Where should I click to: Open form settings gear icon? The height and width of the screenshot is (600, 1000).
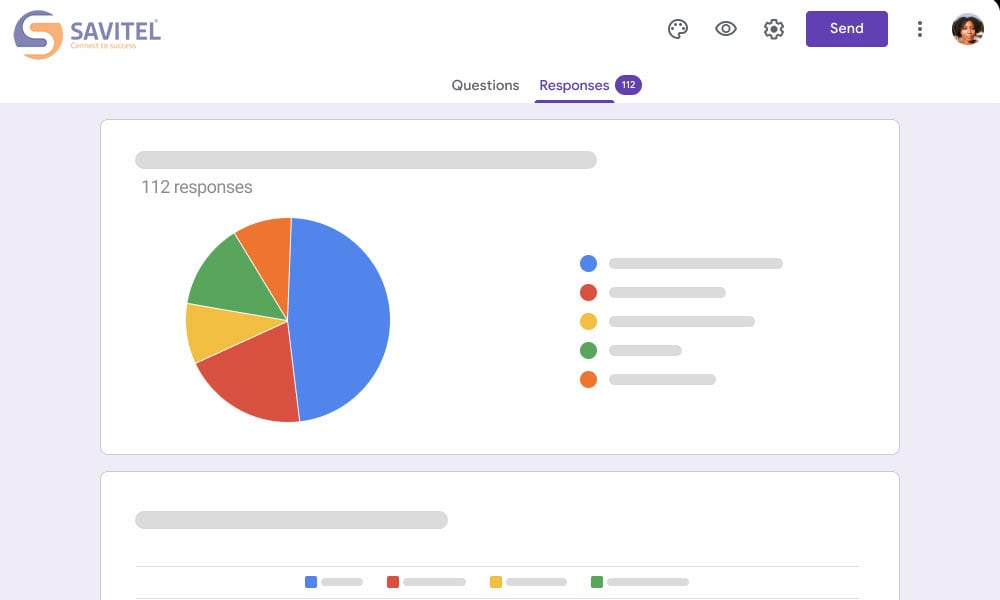coord(774,29)
